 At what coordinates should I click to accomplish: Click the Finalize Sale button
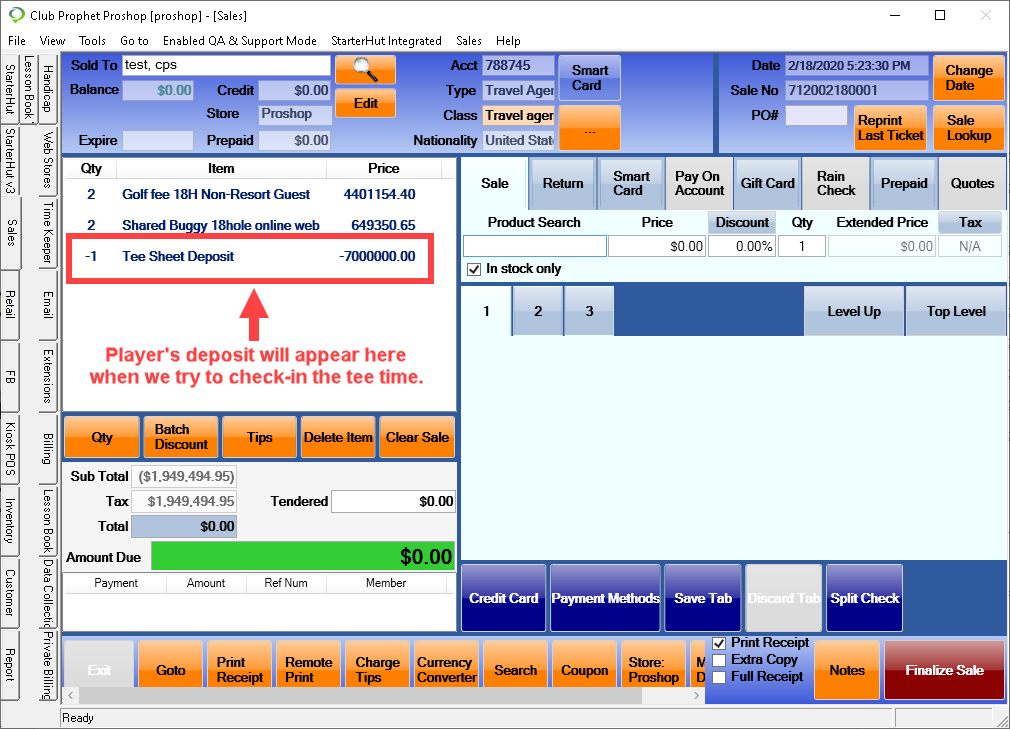click(x=944, y=670)
